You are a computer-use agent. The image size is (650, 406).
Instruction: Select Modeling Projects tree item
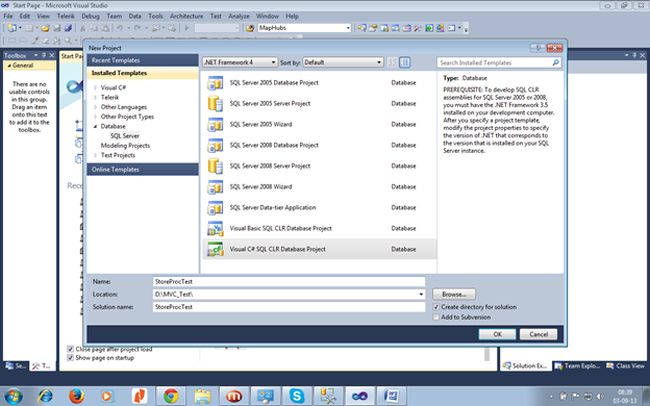pos(125,146)
